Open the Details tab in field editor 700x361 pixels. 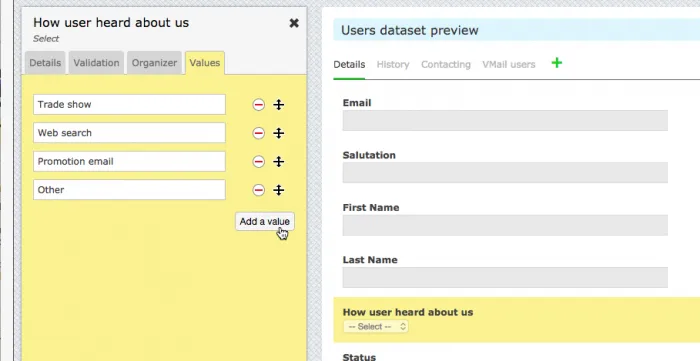click(45, 63)
